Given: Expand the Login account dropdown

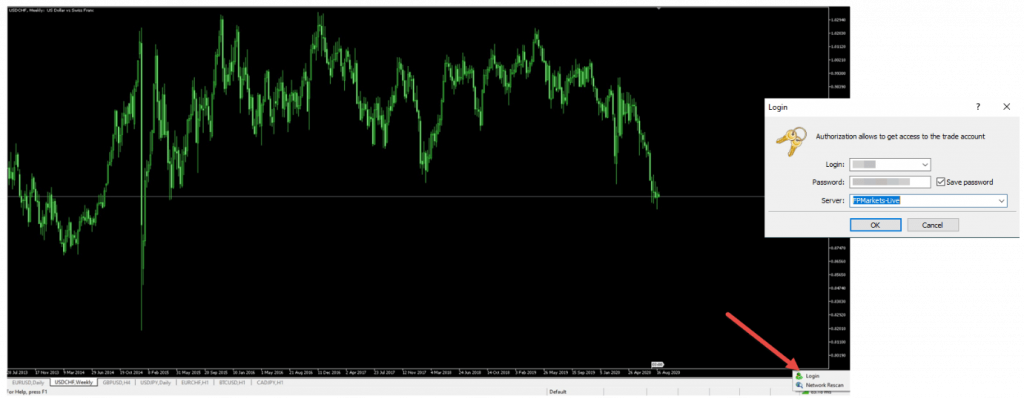Looking at the screenshot, I should click(x=925, y=165).
